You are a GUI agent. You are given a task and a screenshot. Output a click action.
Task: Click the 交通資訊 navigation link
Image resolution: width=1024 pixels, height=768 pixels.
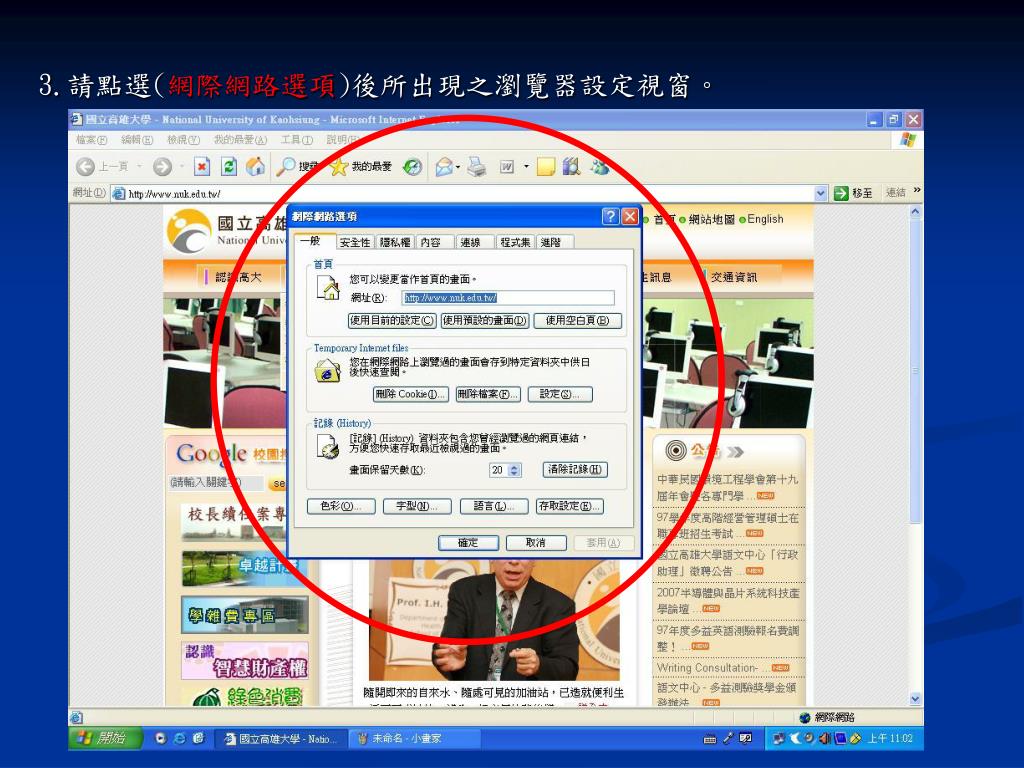734,277
